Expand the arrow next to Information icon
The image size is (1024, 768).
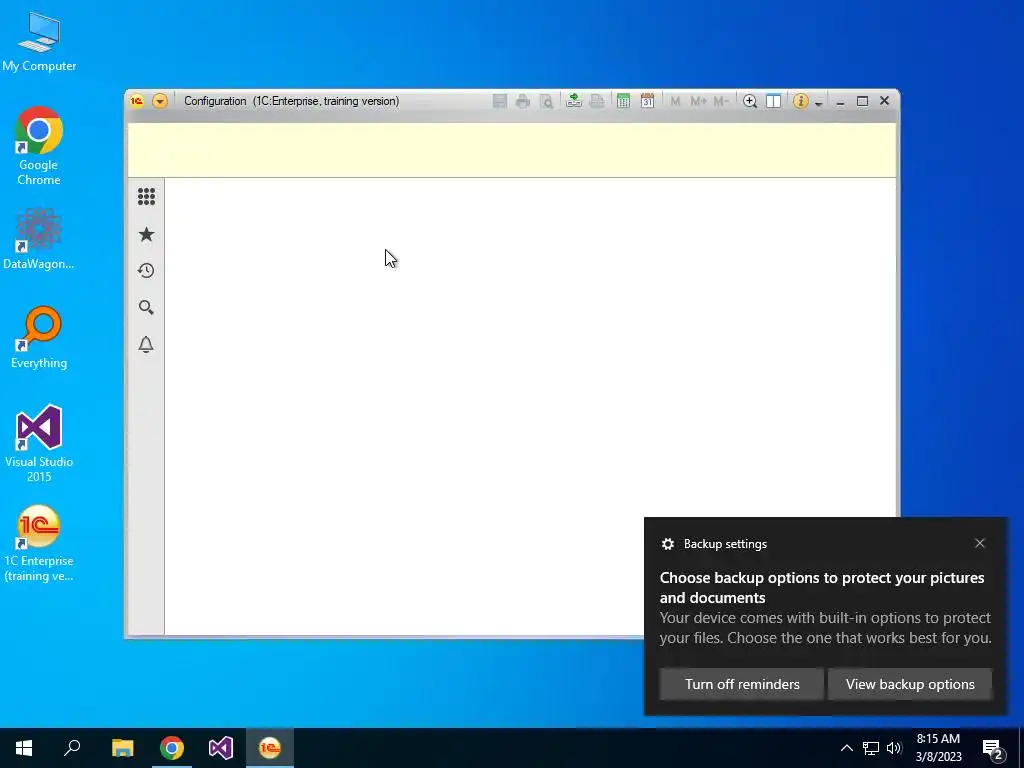818,103
